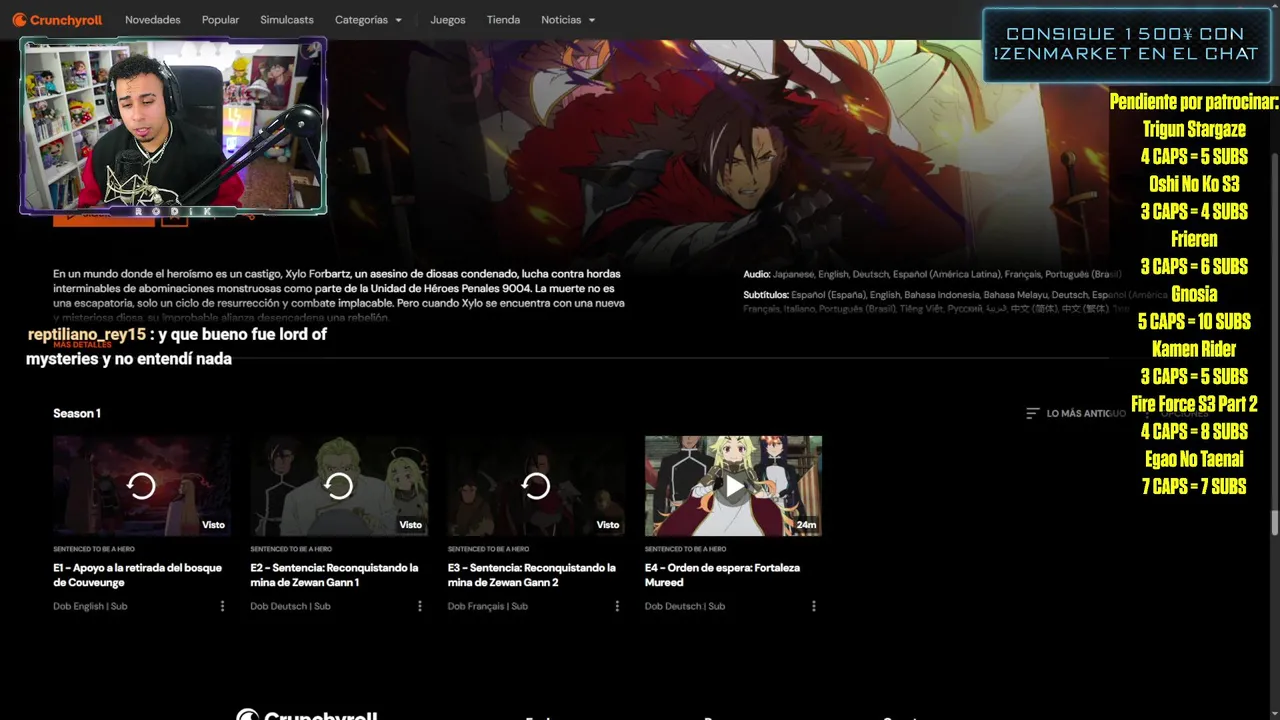Expand the Season 1 selector

click(77, 413)
